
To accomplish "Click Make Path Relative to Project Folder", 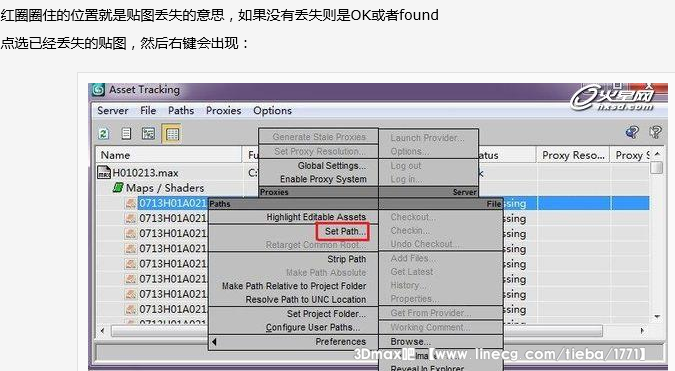I will [294, 286].
